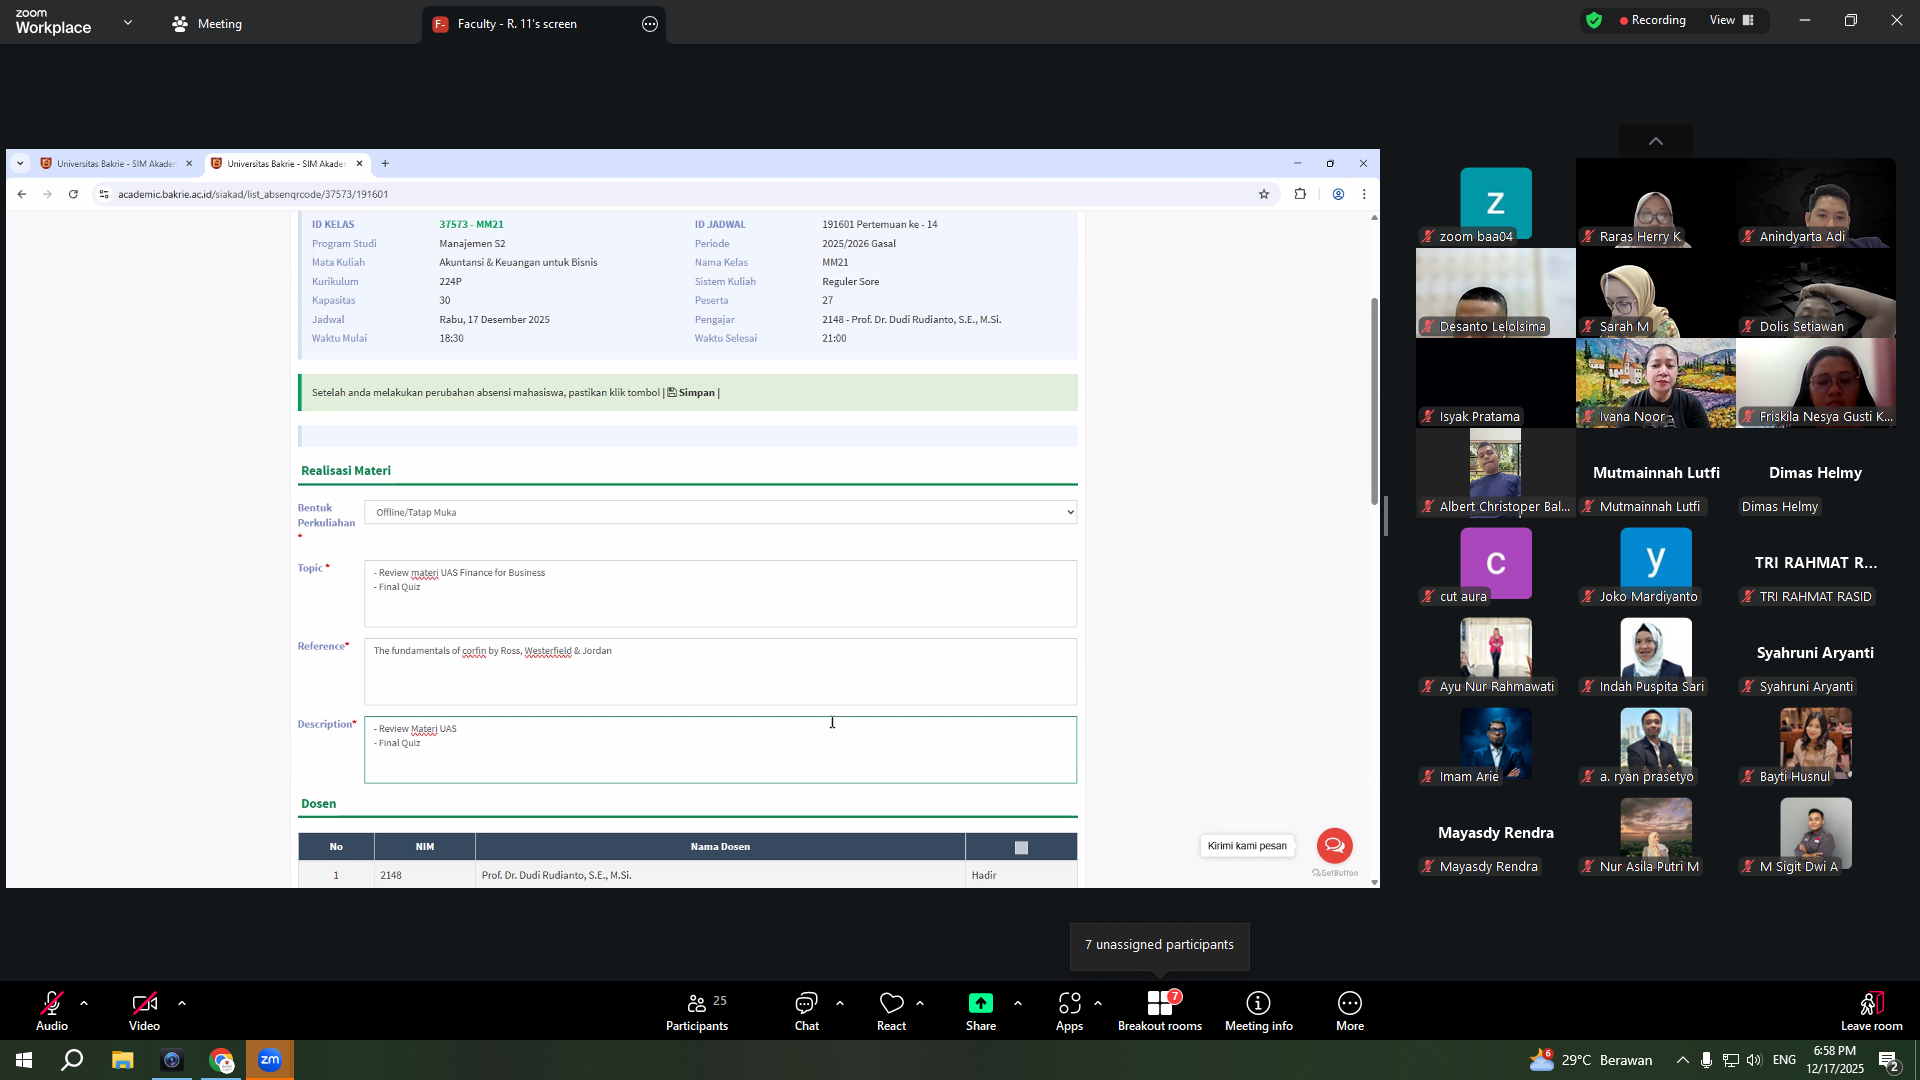Image resolution: width=1920 pixels, height=1080 pixels.
Task: Open the Windows notification center
Action: 1888,1060
